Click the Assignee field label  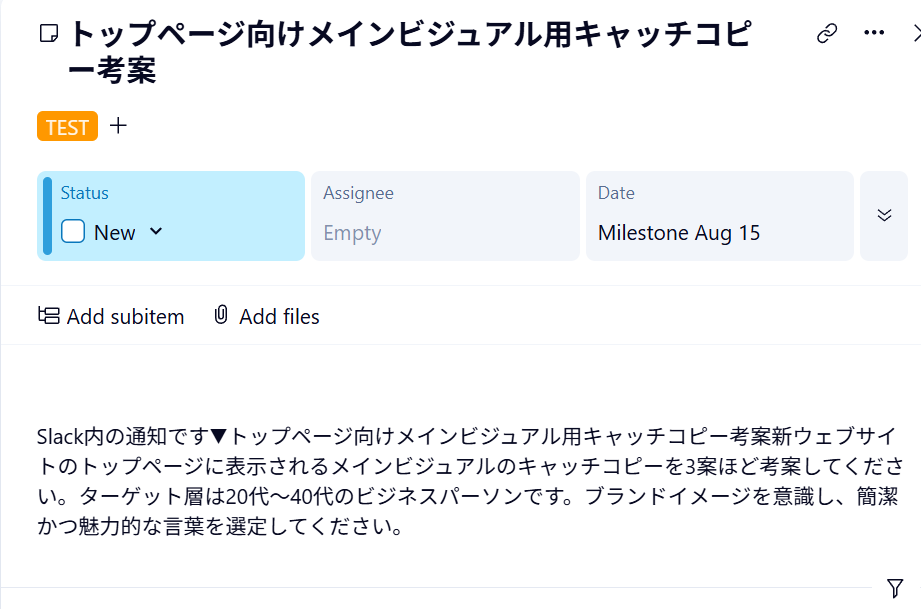[358, 193]
